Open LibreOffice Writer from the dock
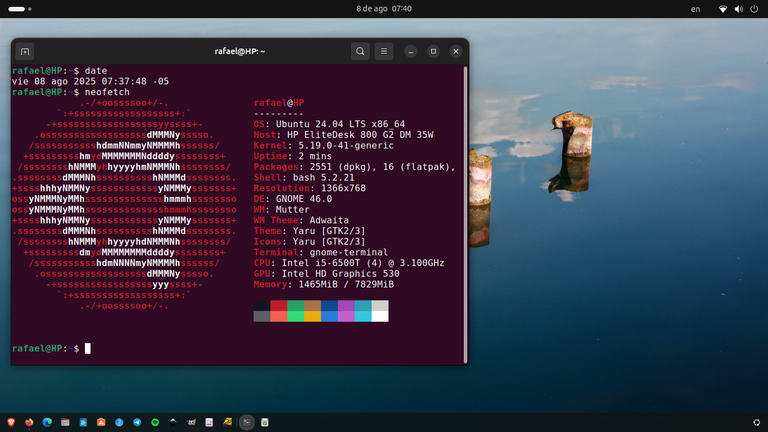 [83, 422]
